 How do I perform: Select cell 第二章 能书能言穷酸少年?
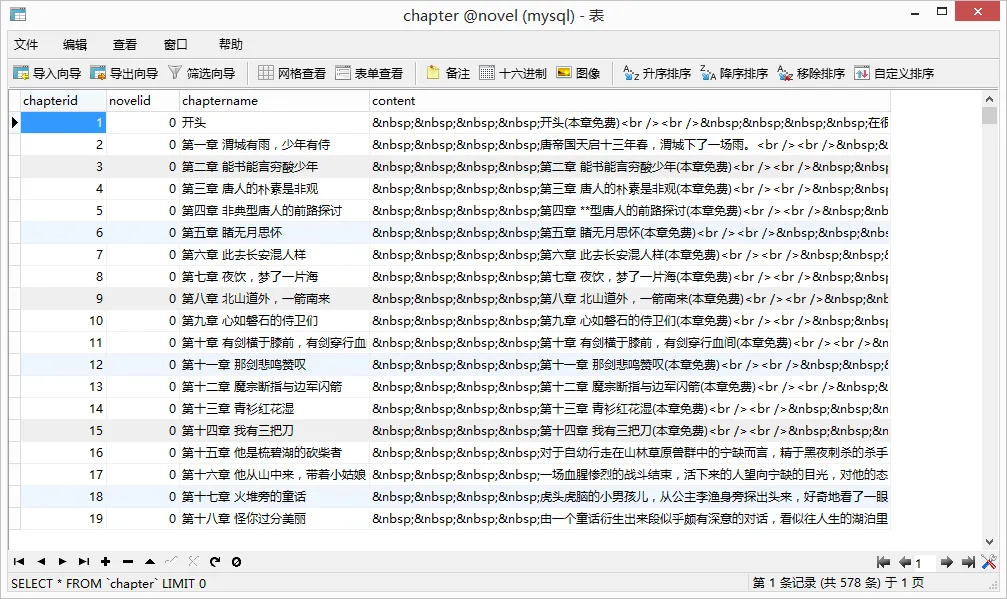tap(274, 166)
